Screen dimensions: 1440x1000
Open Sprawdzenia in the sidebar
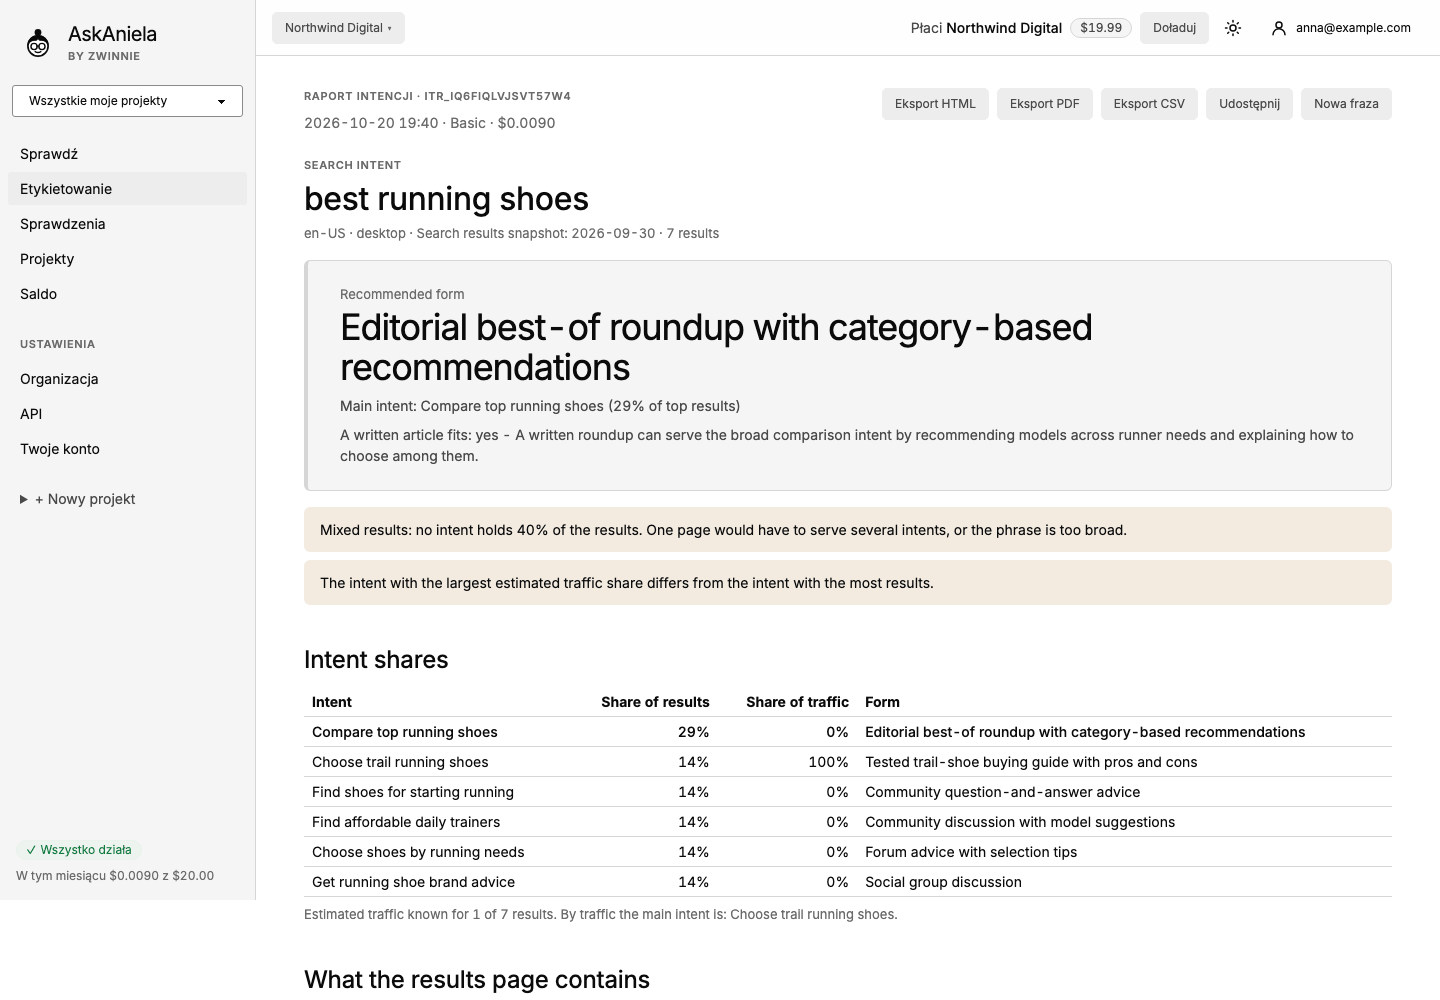[x=127, y=224]
